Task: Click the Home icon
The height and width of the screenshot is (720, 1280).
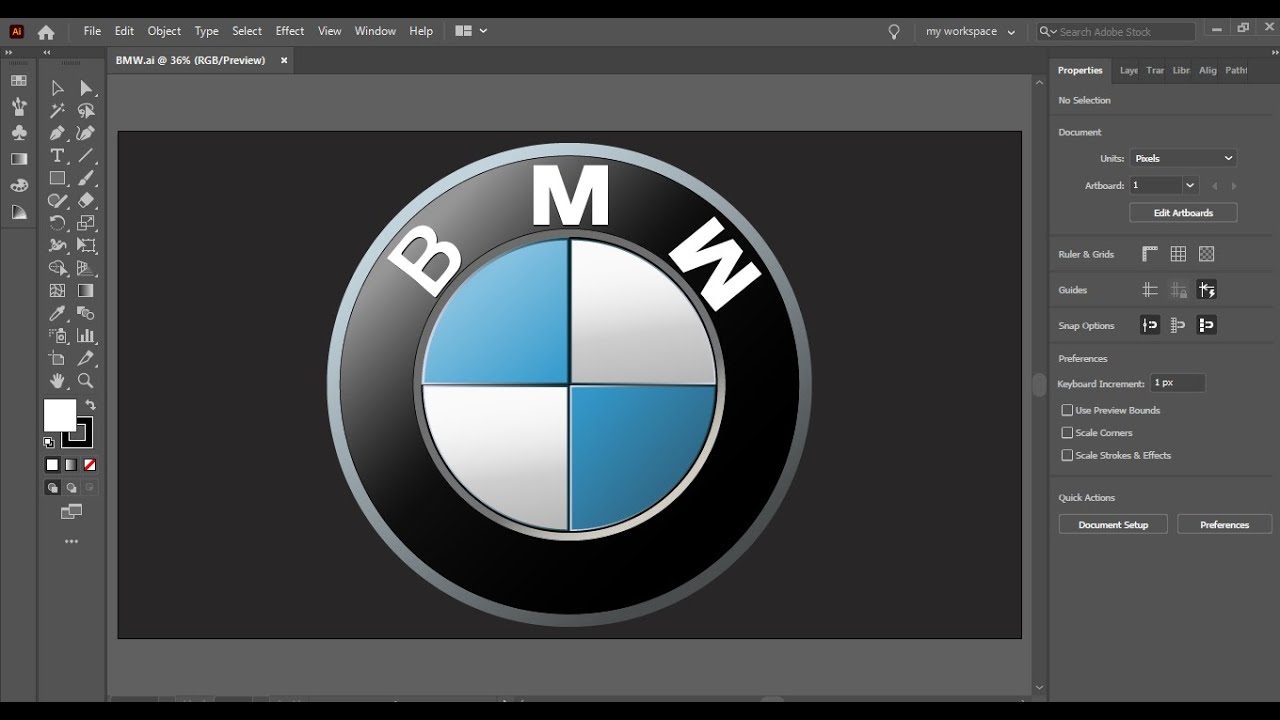Action: 46,32
